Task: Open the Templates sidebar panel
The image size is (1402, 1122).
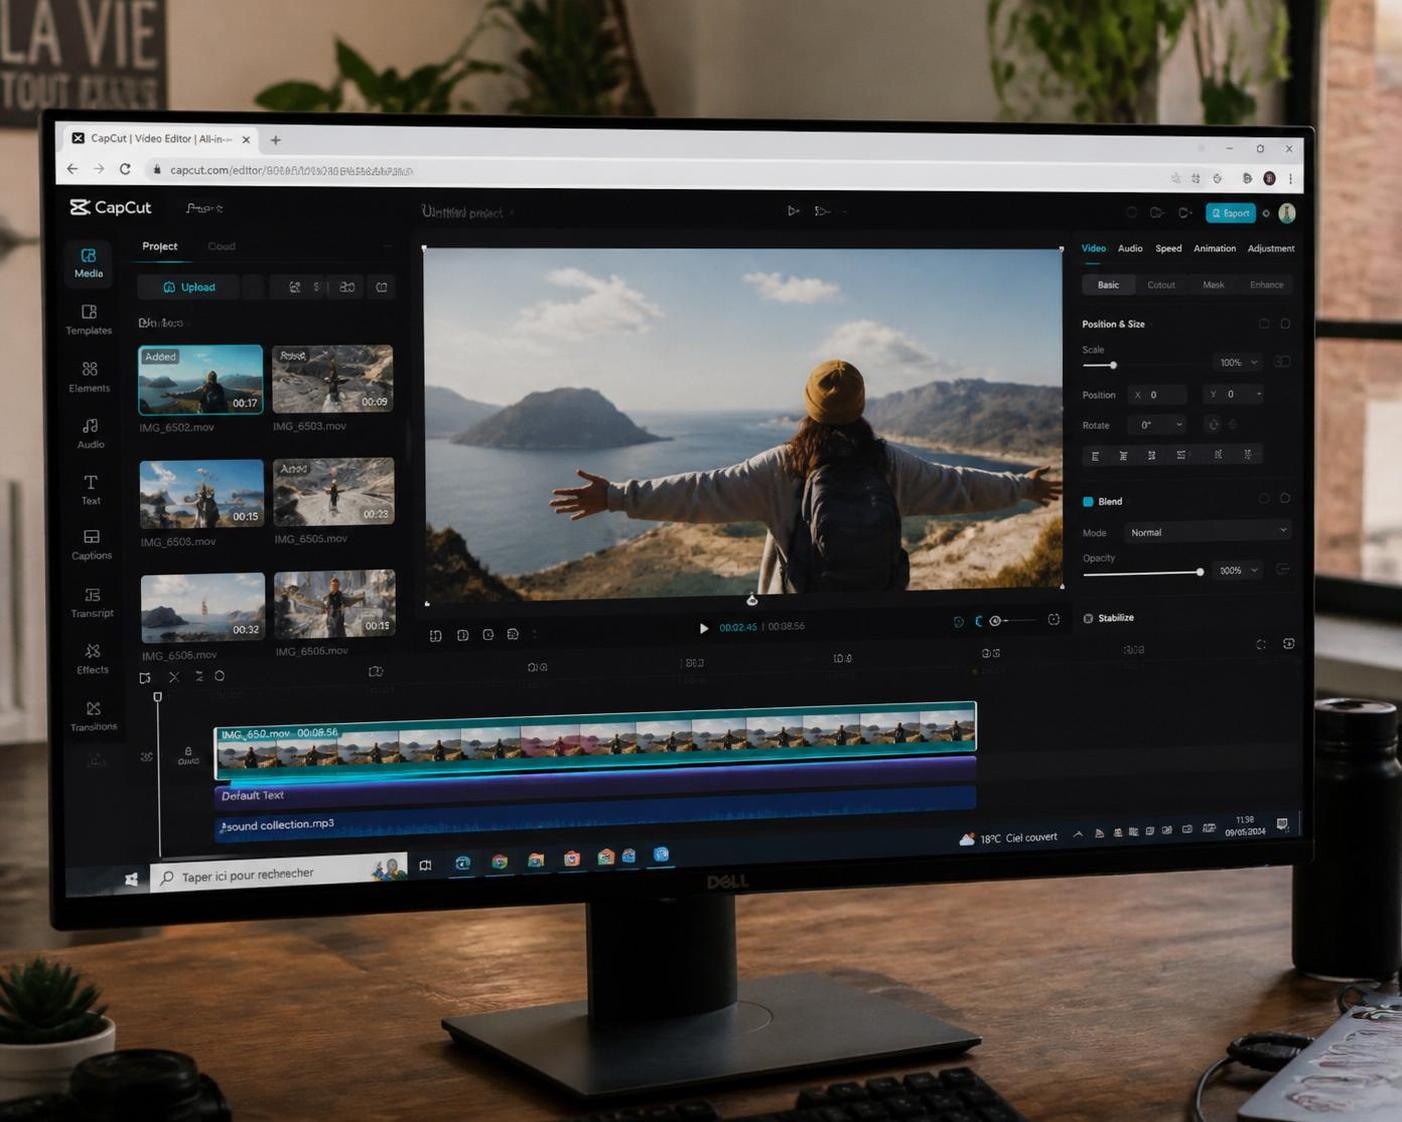Action: pos(89,320)
